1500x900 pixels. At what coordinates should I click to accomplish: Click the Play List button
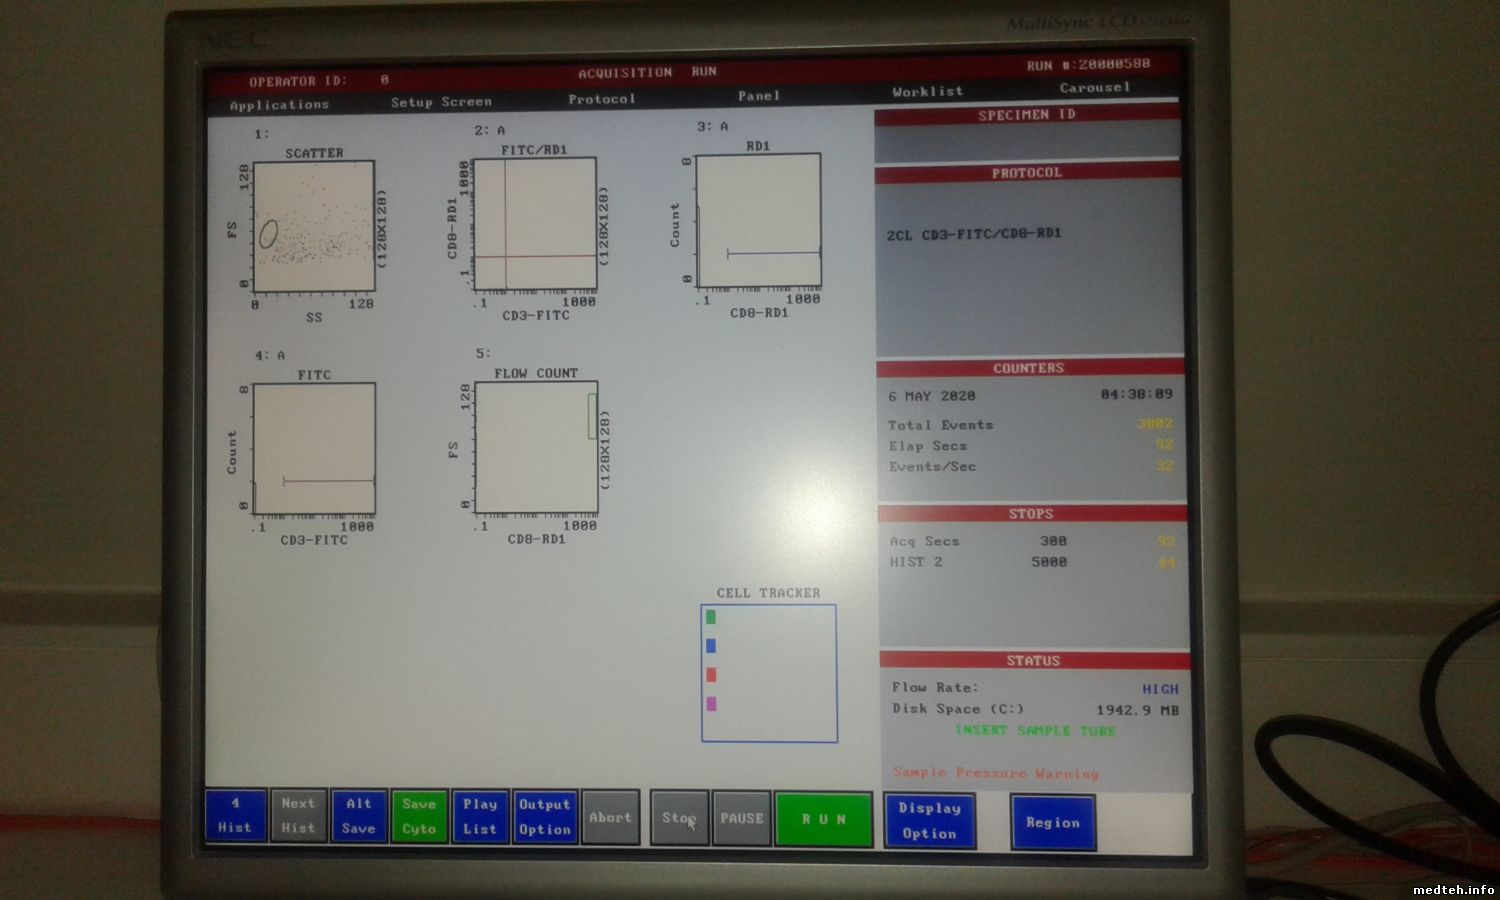(480, 816)
